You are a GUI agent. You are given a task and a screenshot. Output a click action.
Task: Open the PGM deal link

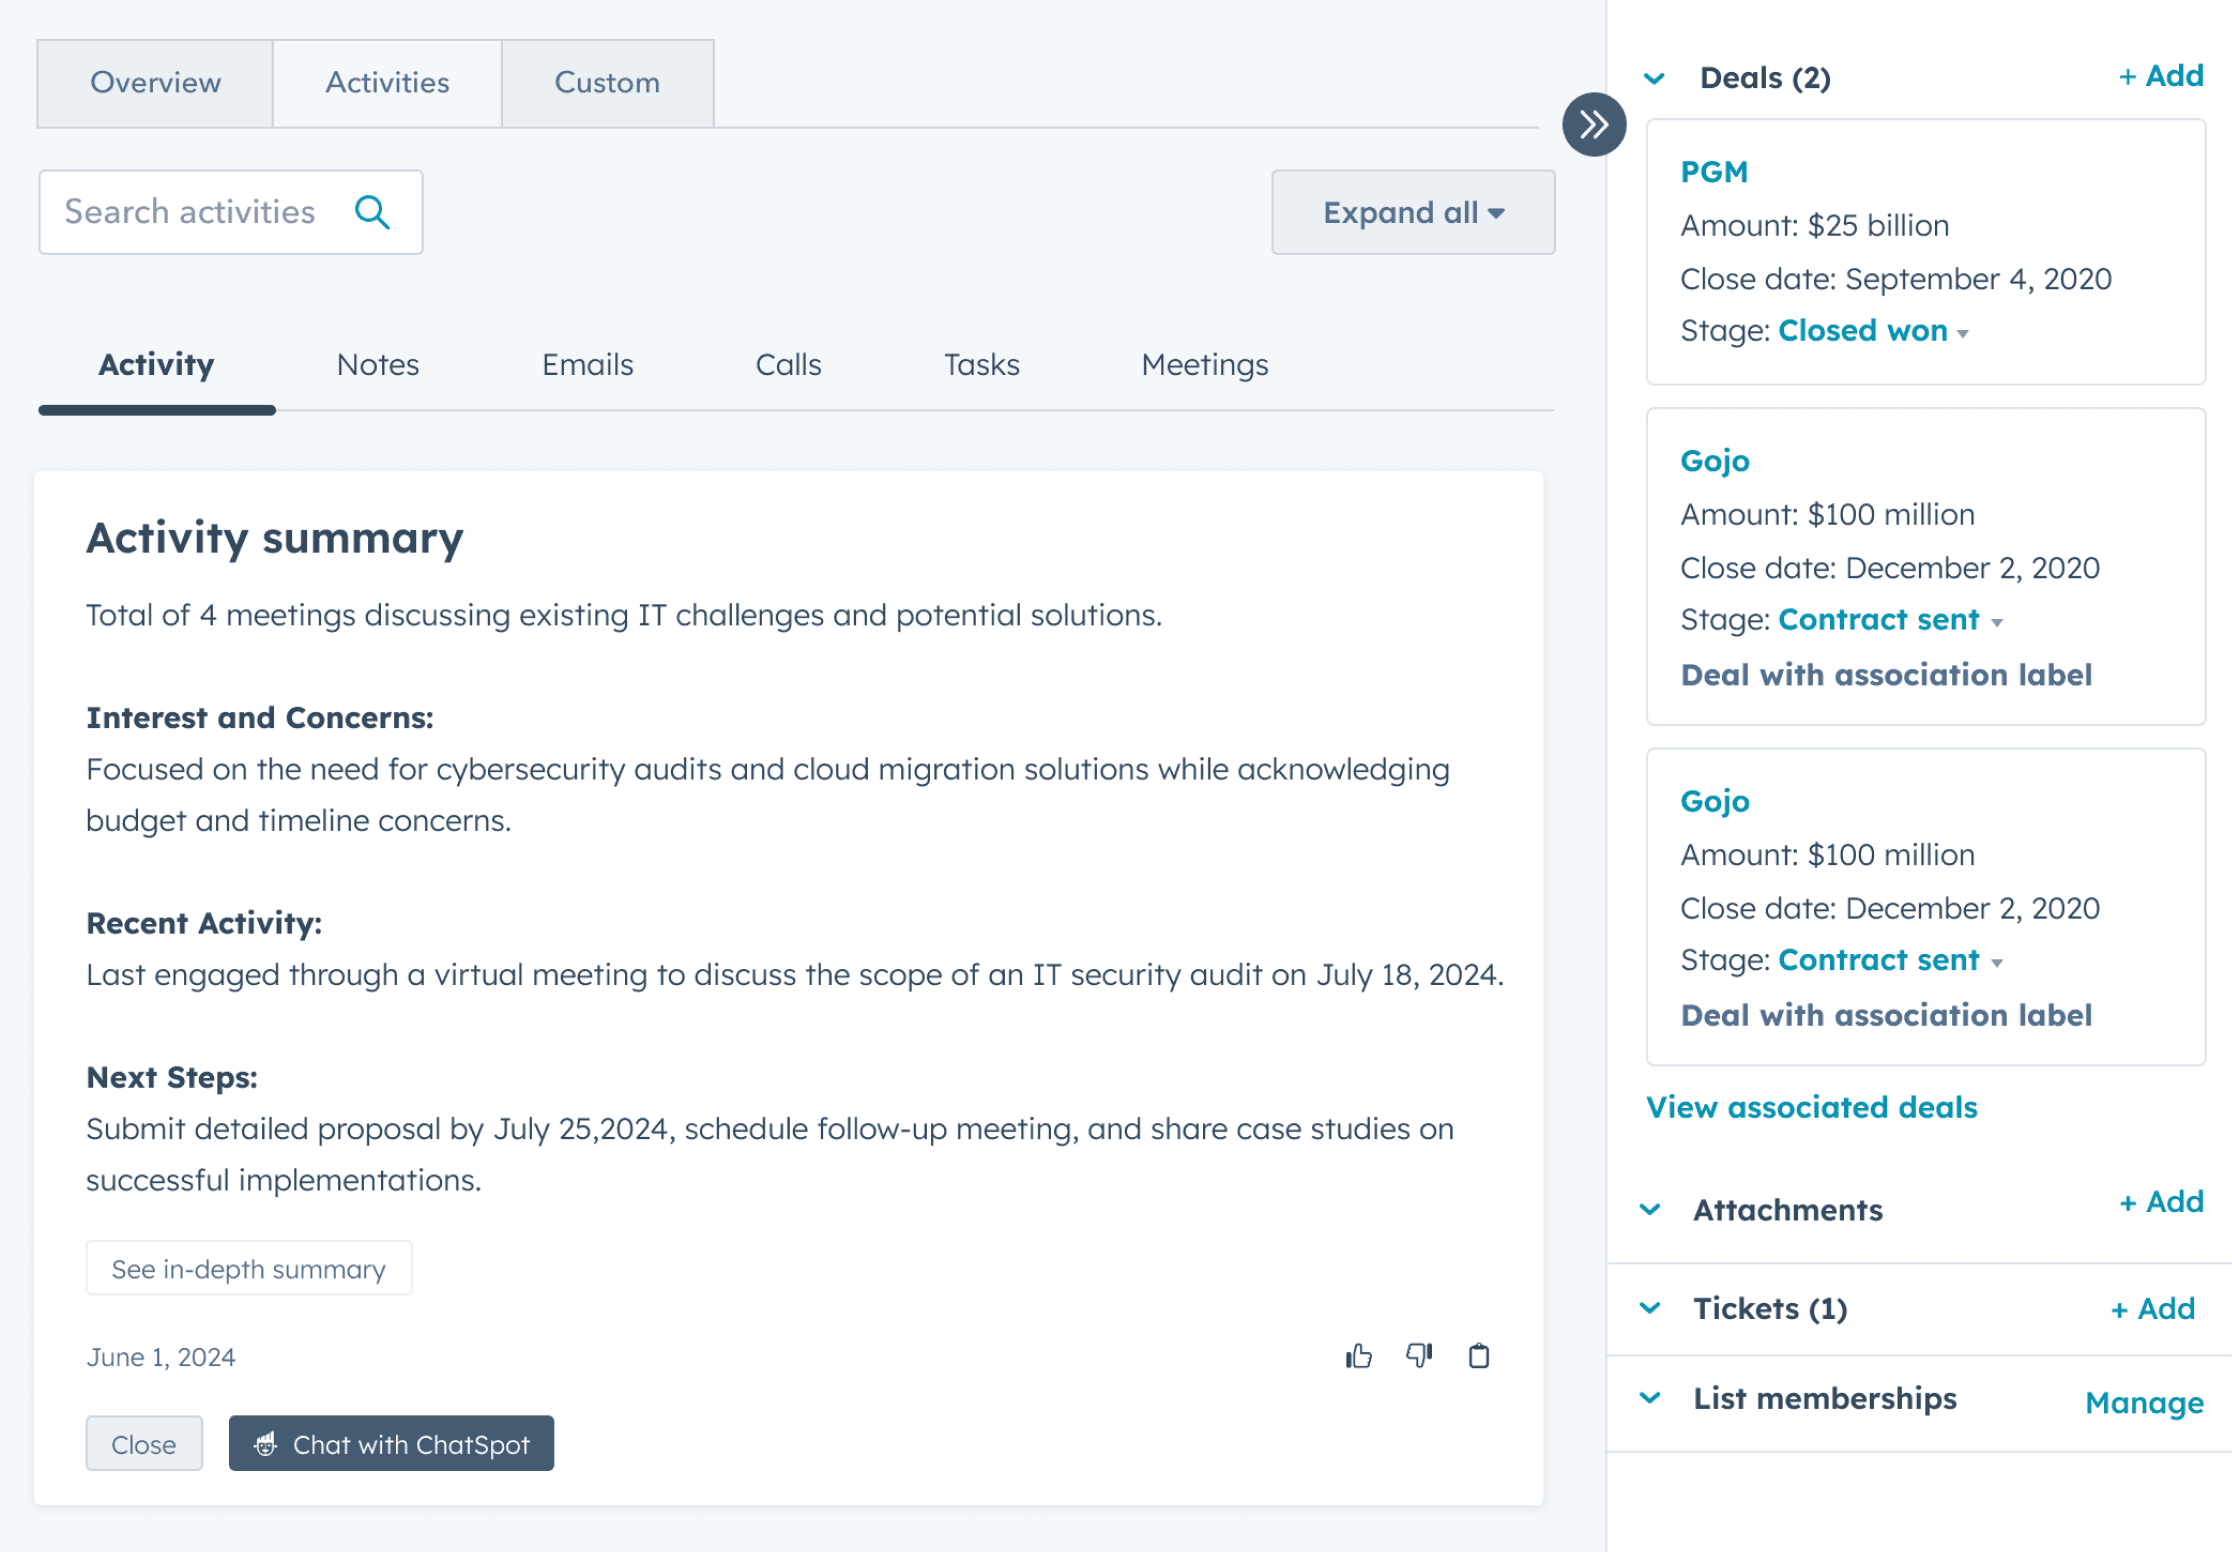point(1714,172)
